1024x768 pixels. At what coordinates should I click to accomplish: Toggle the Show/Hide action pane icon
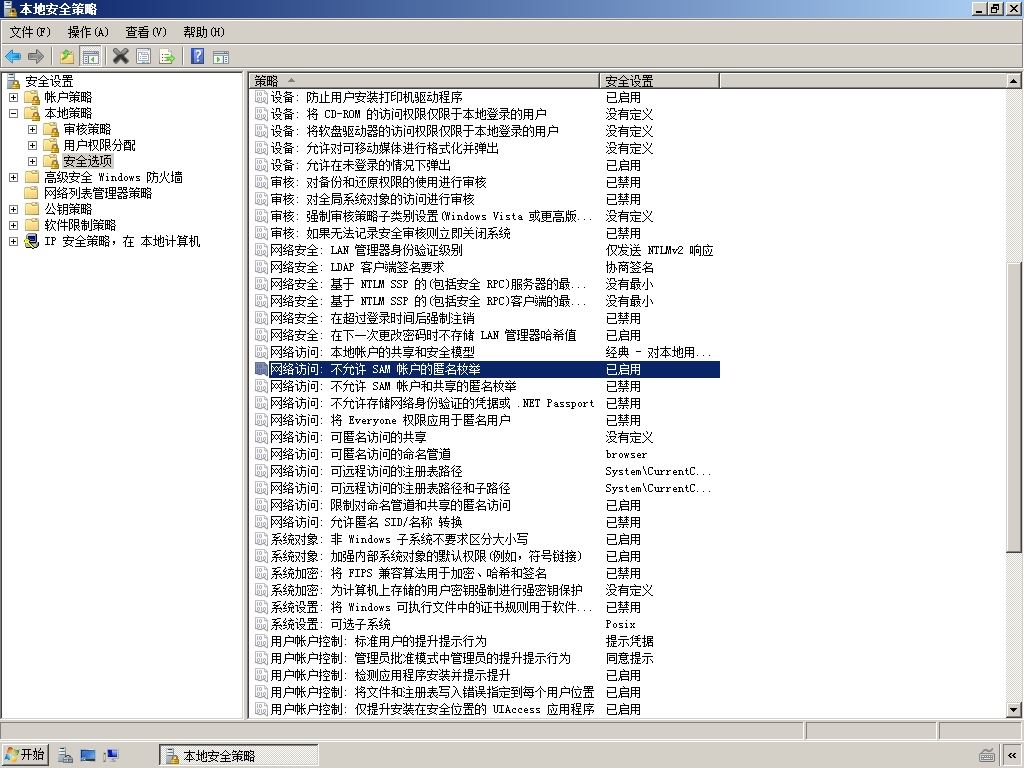click(x=221, y=57)
